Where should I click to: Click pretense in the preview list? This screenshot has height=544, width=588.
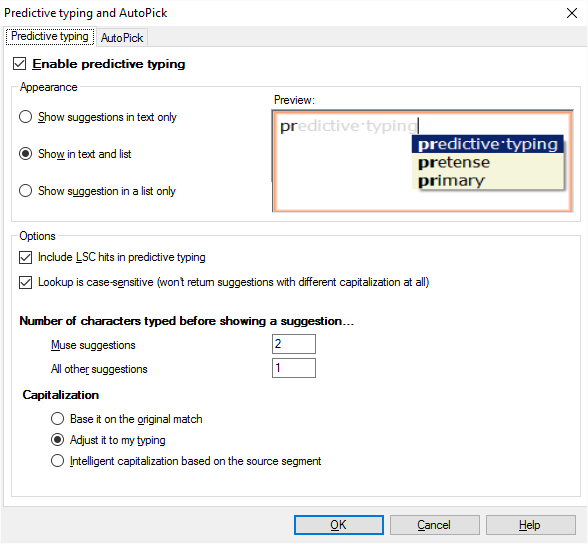pos(454,162)
